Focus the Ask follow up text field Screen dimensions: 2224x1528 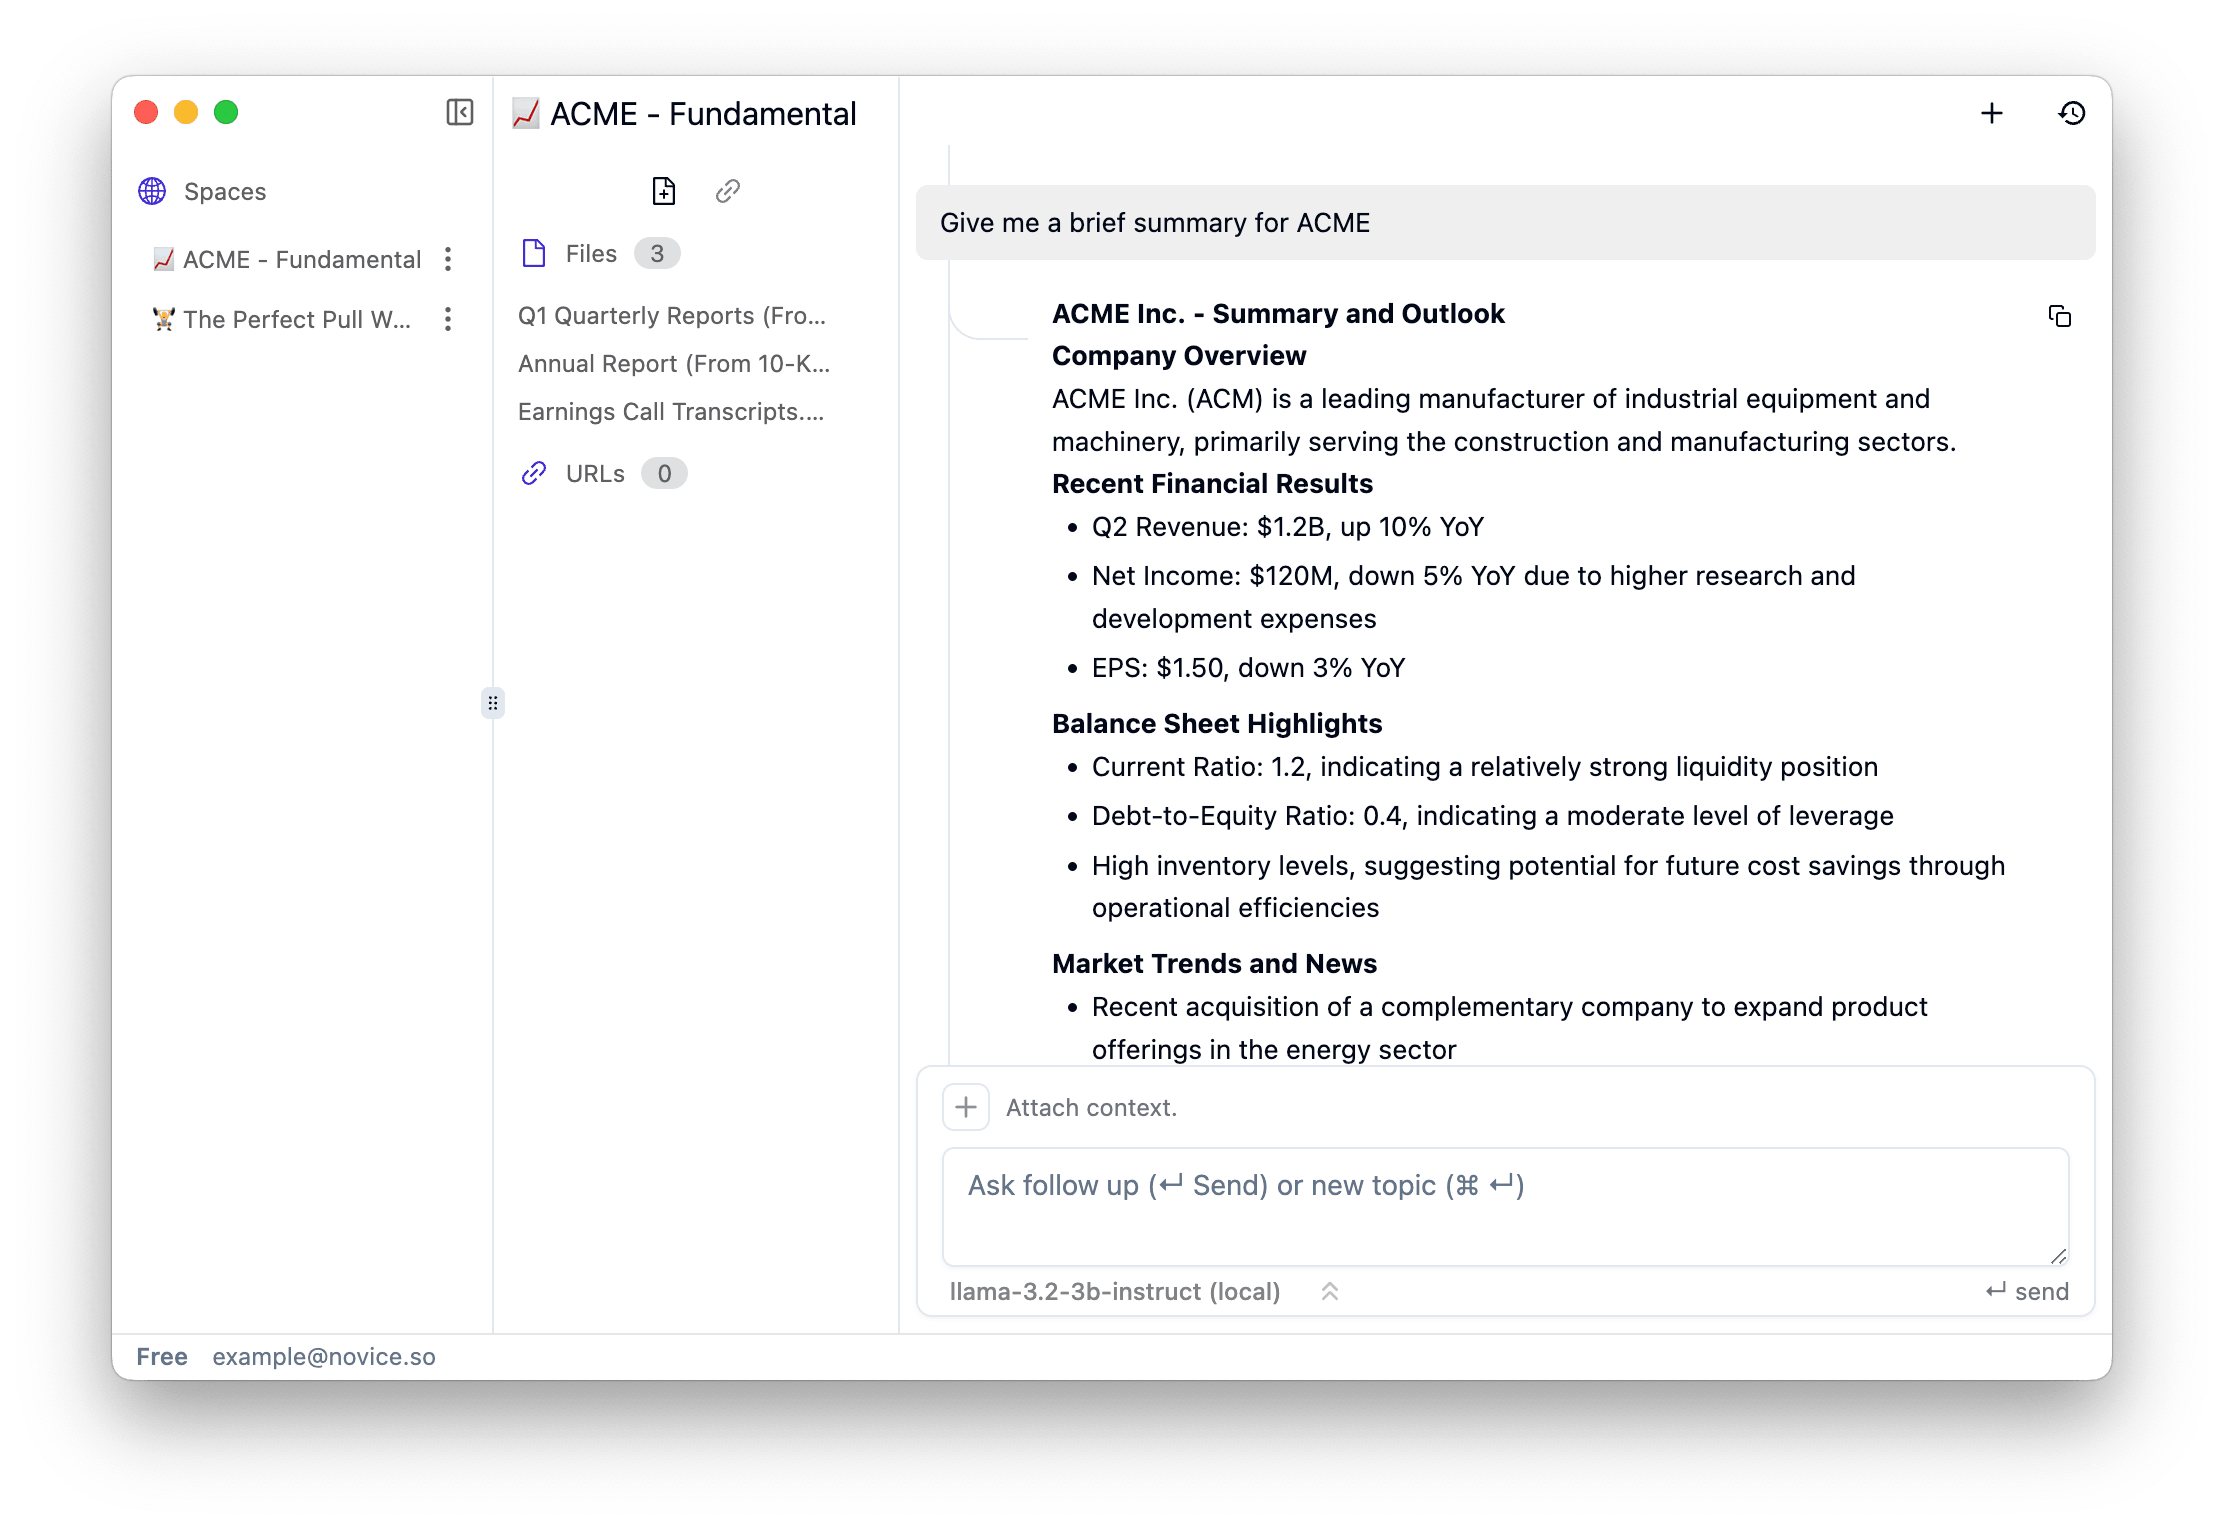pyautogui.click(x=1506, y=1207)
